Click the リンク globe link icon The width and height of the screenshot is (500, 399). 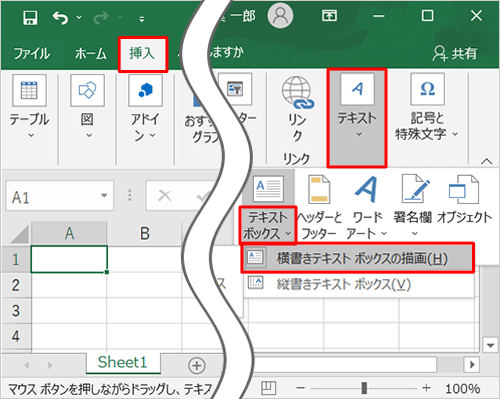tap(297, 92)
